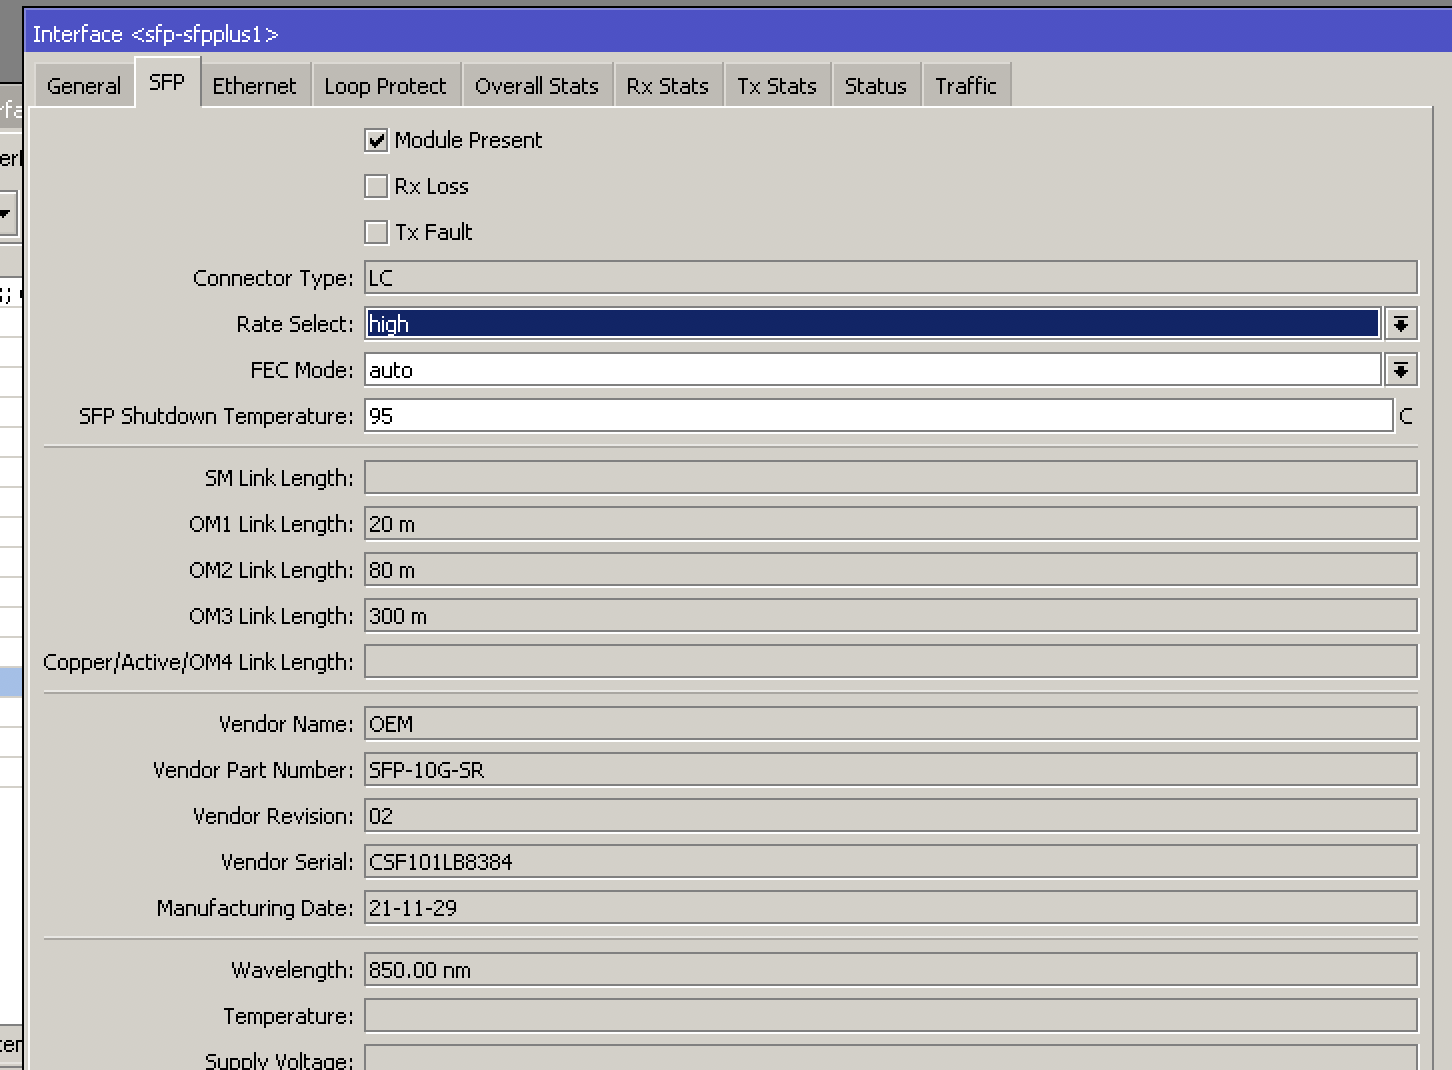This screenshot has width=1452, height=1070.
Task: Click the SFP Shutdown Temperature field
Action: tap(879, 416)
